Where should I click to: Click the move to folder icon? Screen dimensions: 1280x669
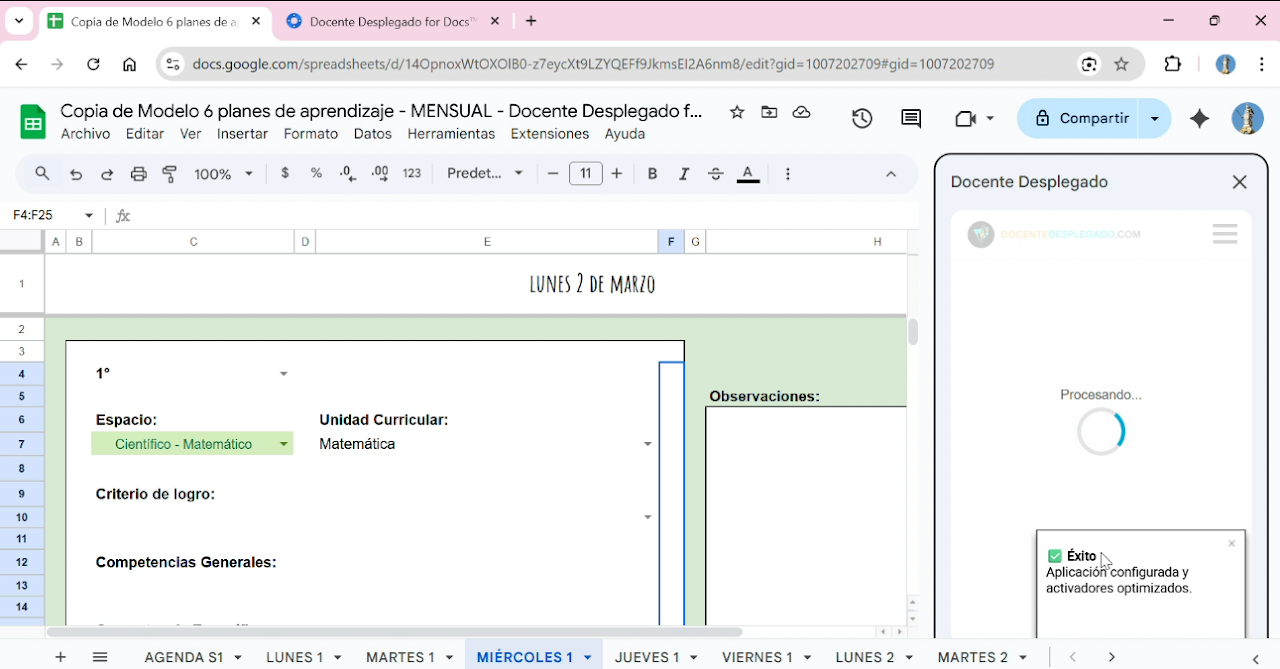[x=769, y=112]
